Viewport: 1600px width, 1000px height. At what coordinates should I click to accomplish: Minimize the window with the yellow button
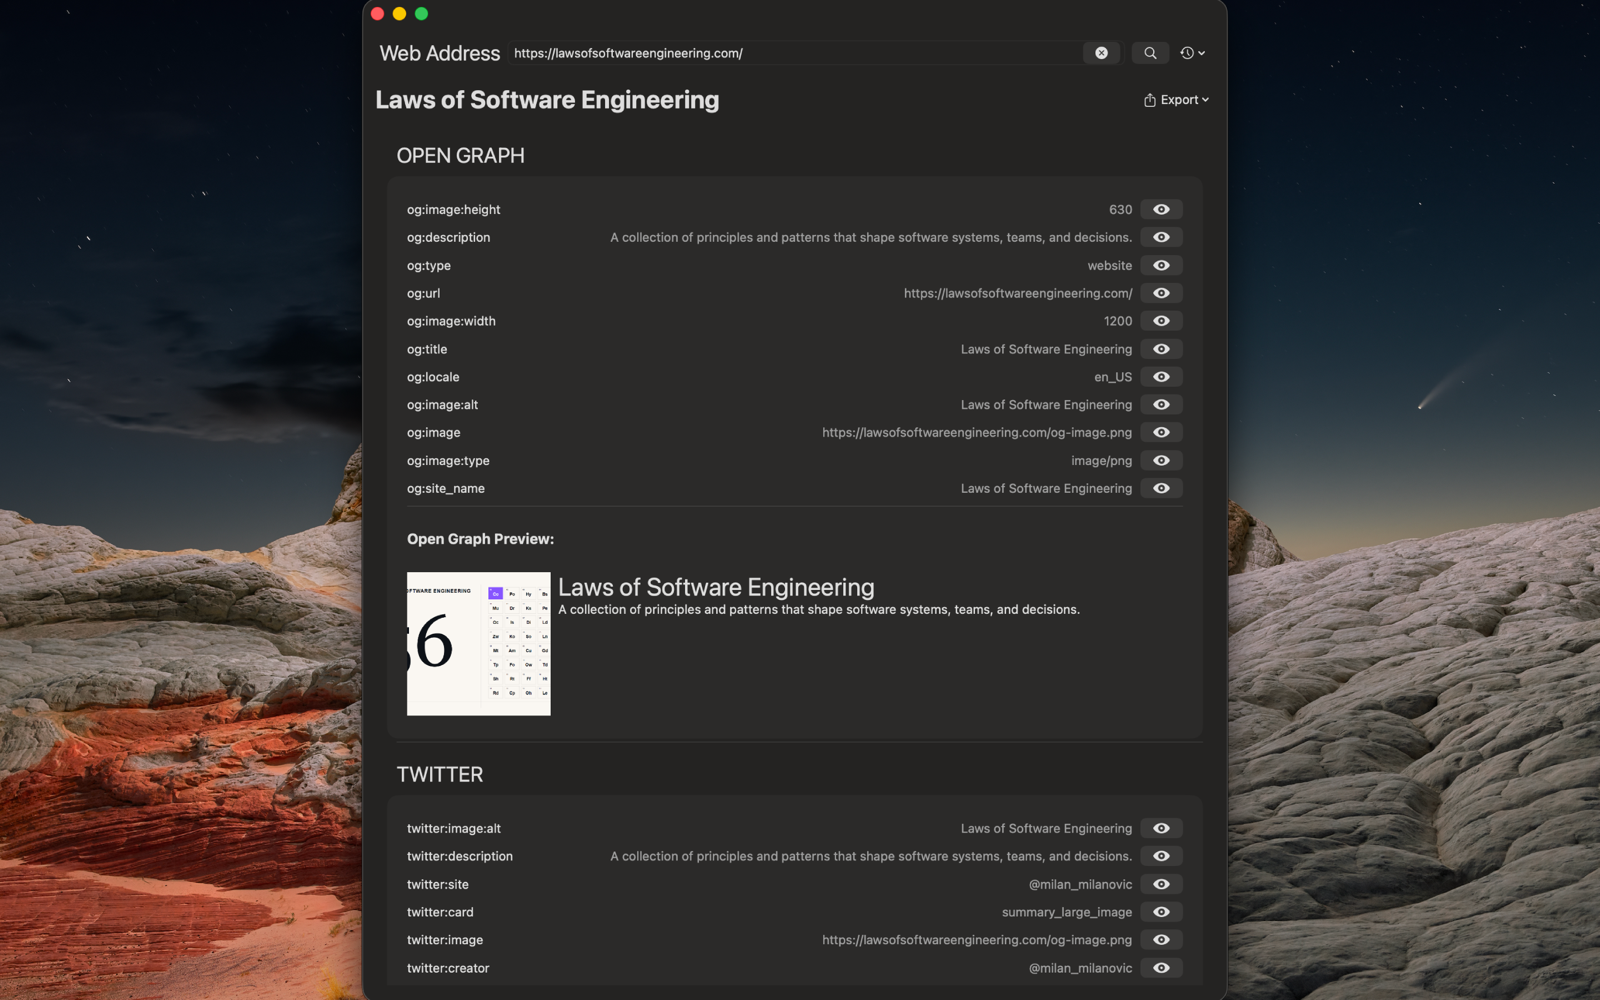(400, 14)
